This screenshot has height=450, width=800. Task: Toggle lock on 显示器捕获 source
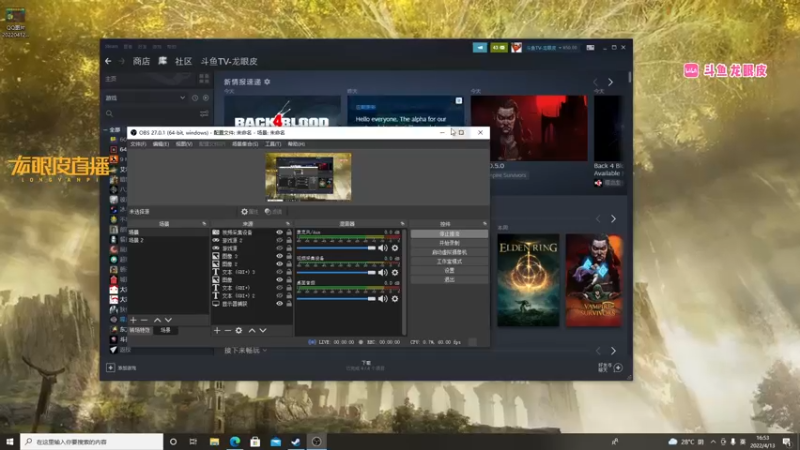(289, 304)
